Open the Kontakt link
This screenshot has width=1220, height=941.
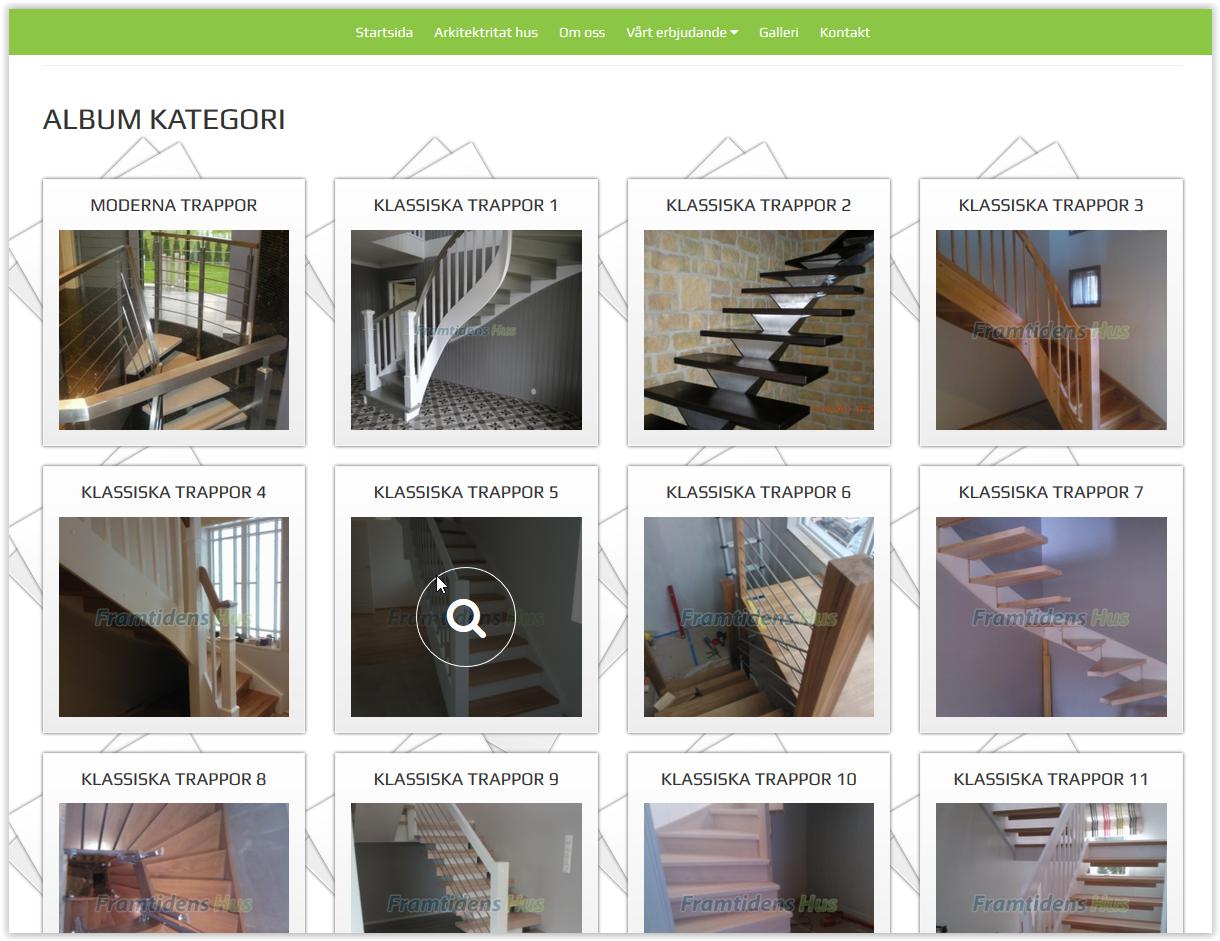tap(845, 32)
